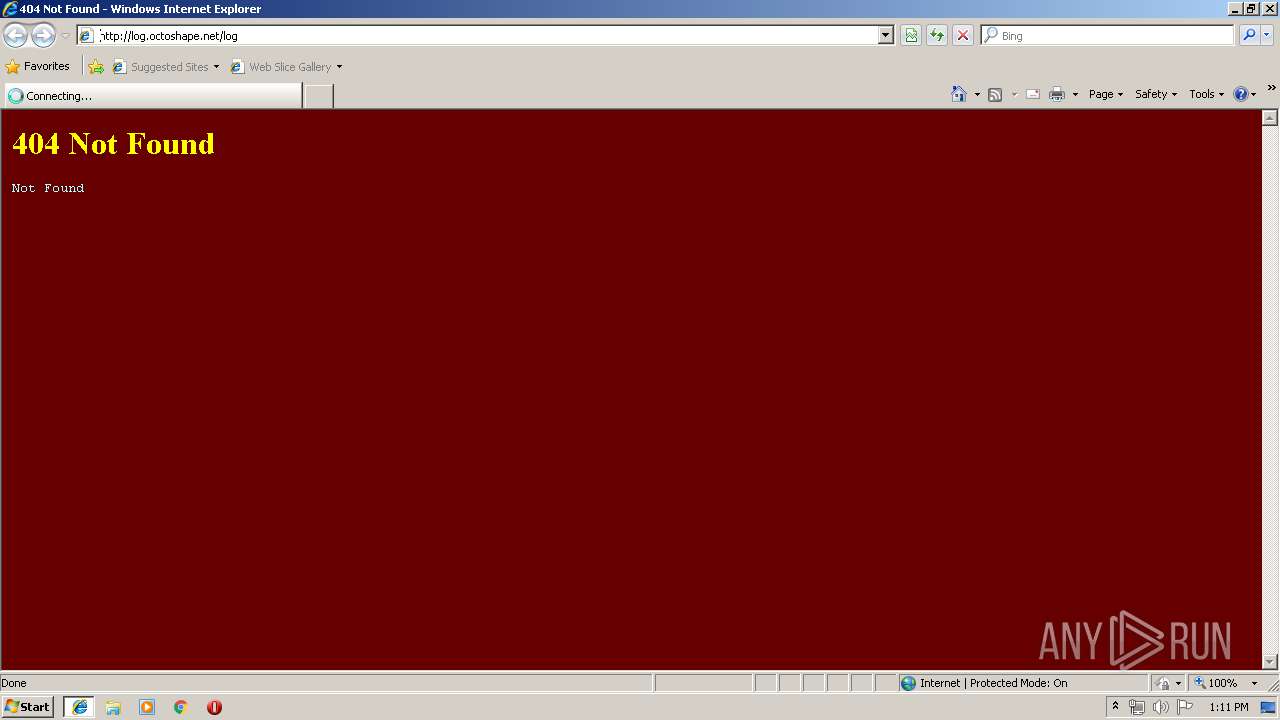Click the 100% zoom level button
Screen dimensions: 1280x720
click(1216, 684)
